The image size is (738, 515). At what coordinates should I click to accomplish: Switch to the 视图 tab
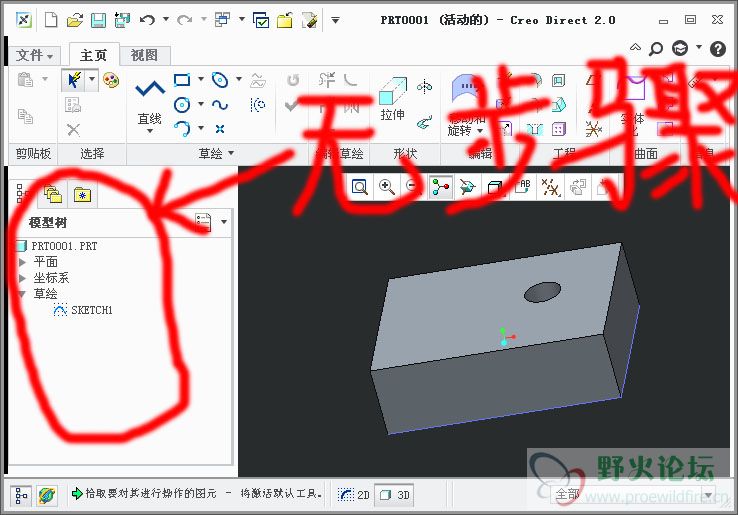pyautogui.click(x=144, y=55)
